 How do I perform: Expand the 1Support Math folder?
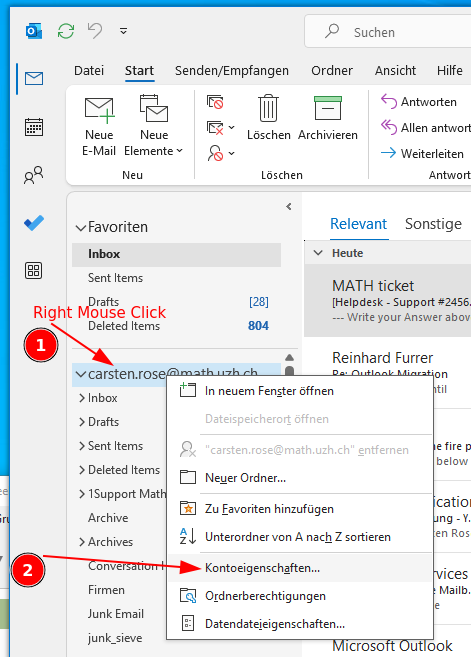pyautogui.click(x=82, y=494)
